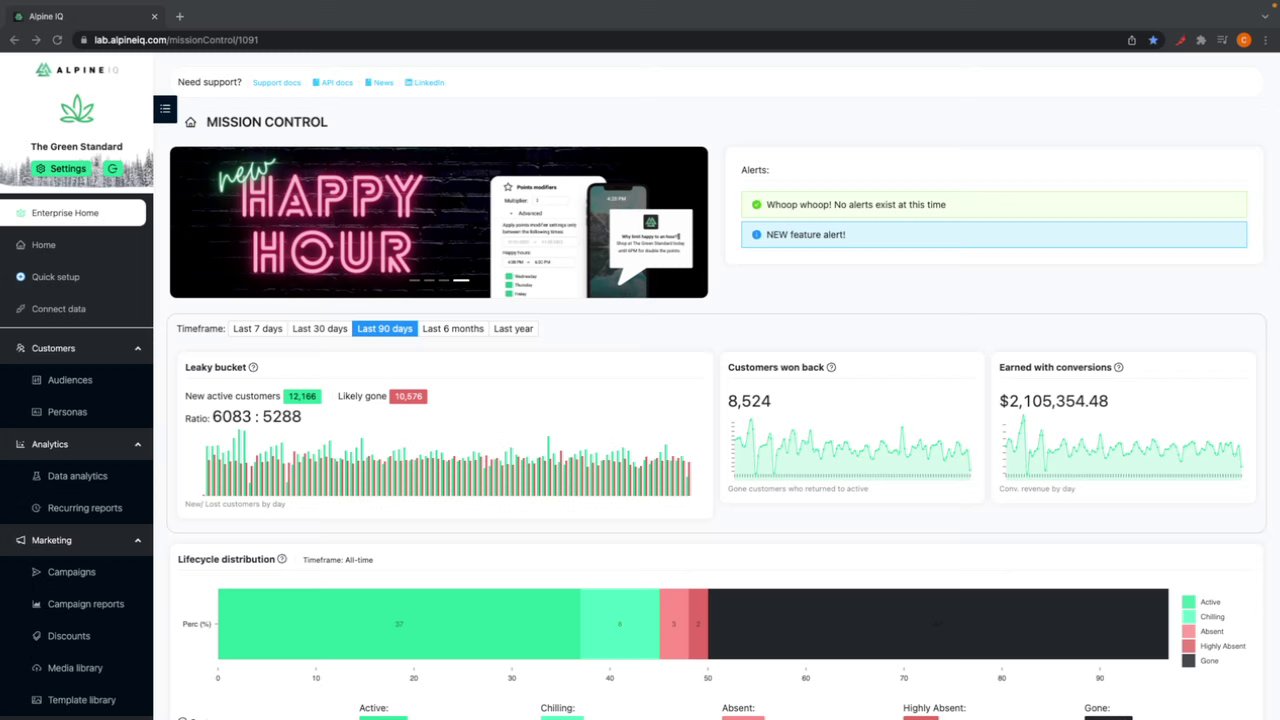Viewport: 1280px width, 720px height.
Task: Click the Home sidebar house icon
Action: click(x=21, y=245)
